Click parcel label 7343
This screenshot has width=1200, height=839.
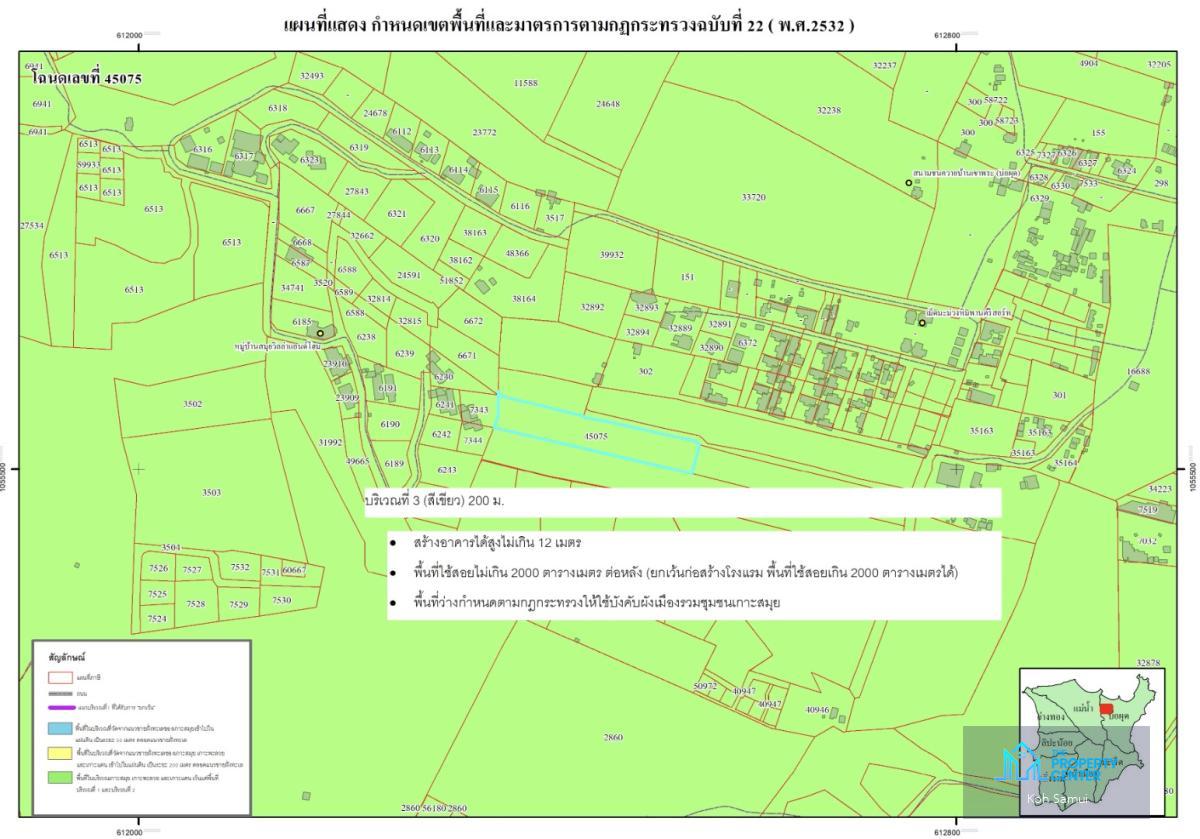(x=478, y=411)
